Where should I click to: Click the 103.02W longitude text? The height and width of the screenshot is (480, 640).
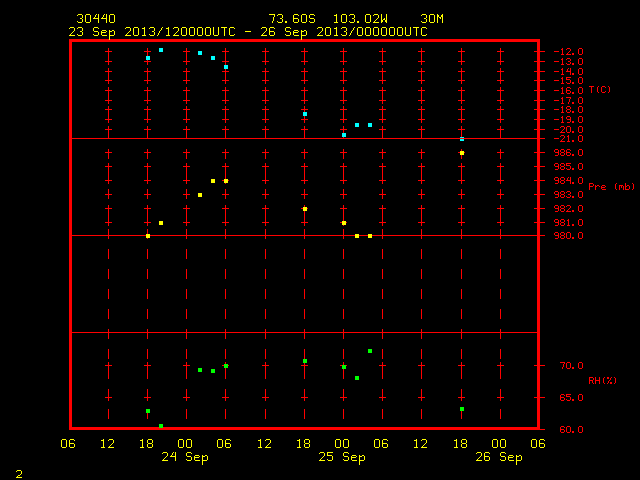tap(360, 19)
